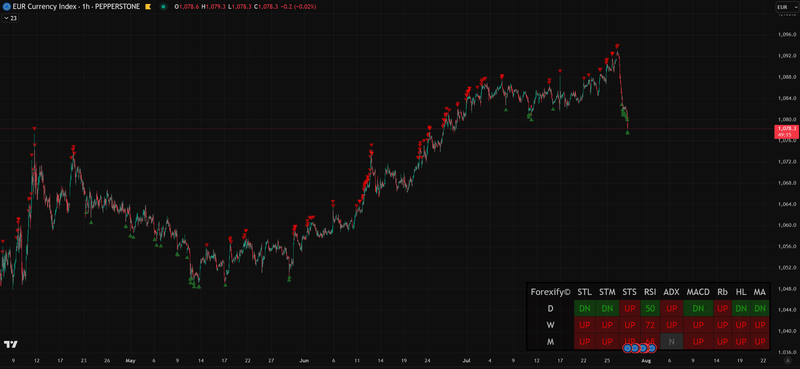Click the green DN cell under MACD
The image size is (800, 369).
click(698, 308)
